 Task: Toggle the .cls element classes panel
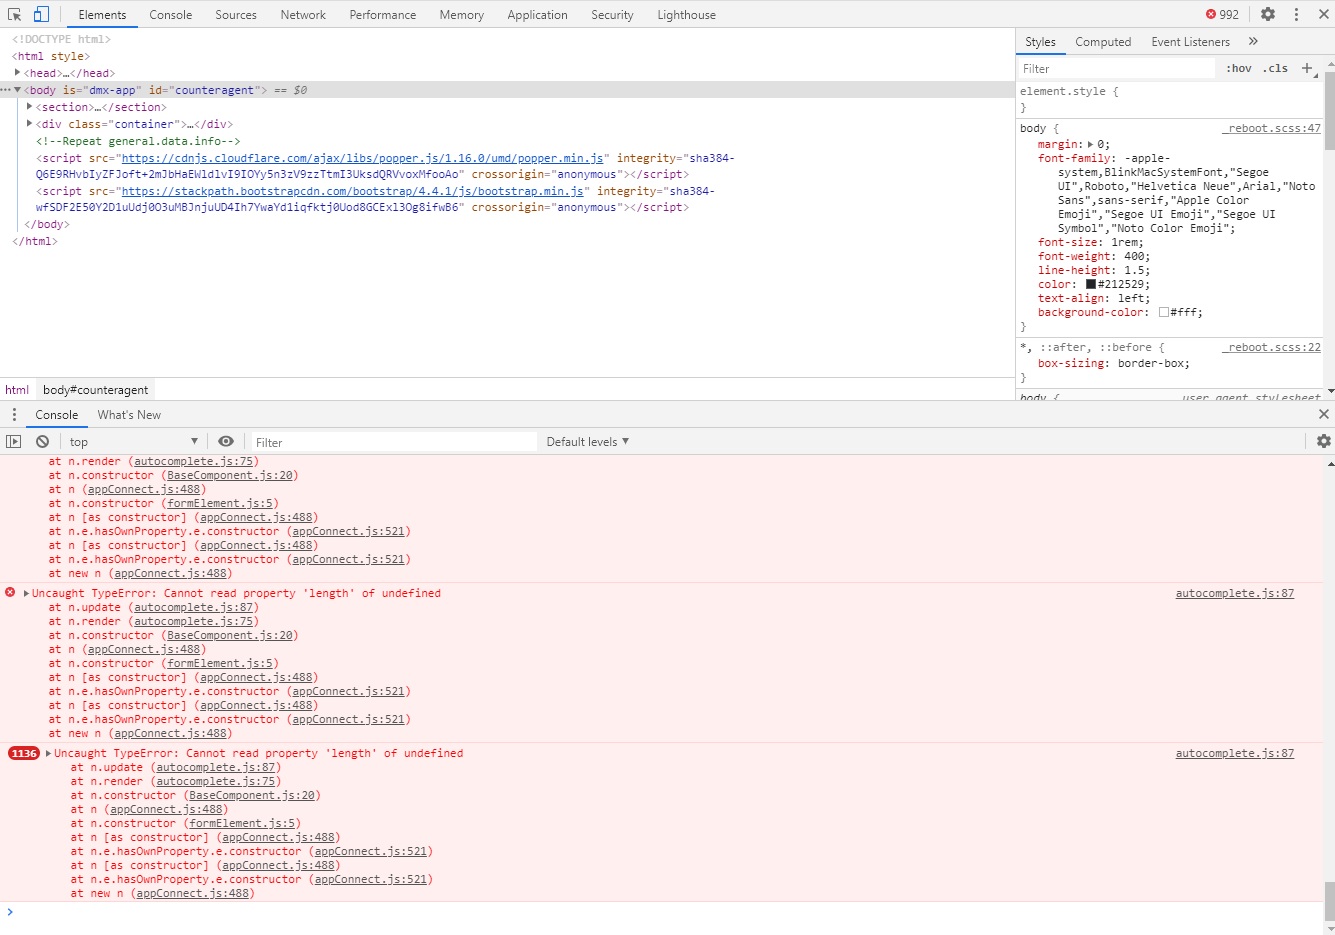coord(1275,68)
